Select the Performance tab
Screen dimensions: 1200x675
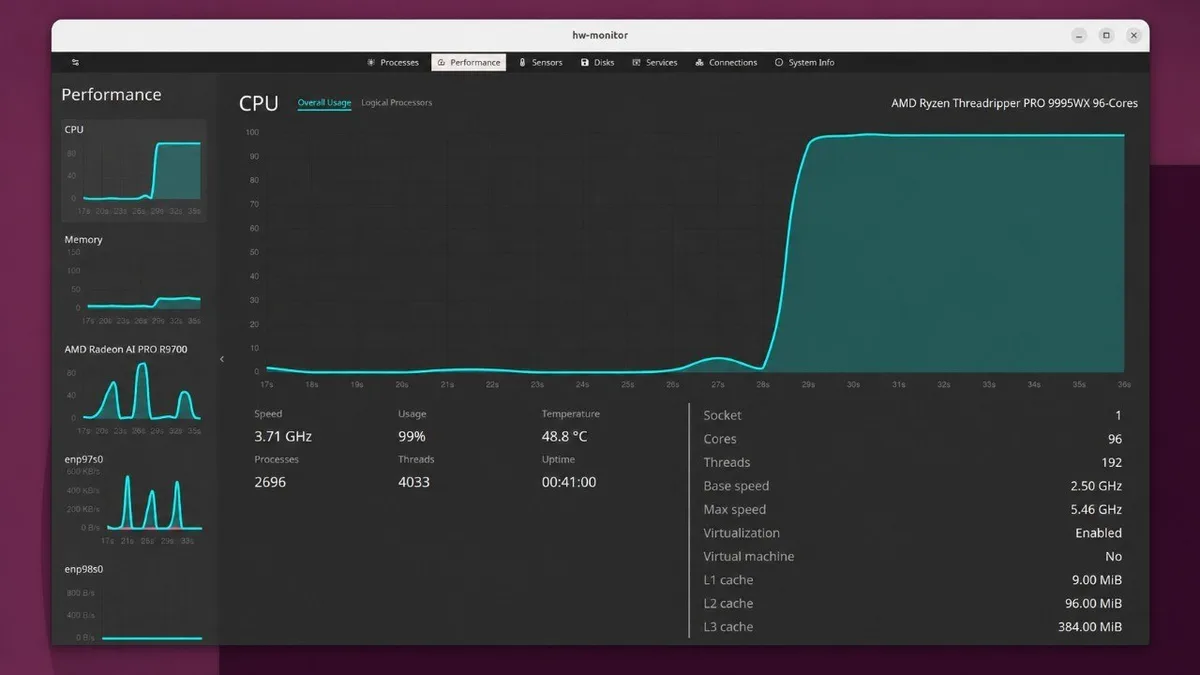point(469,62)
